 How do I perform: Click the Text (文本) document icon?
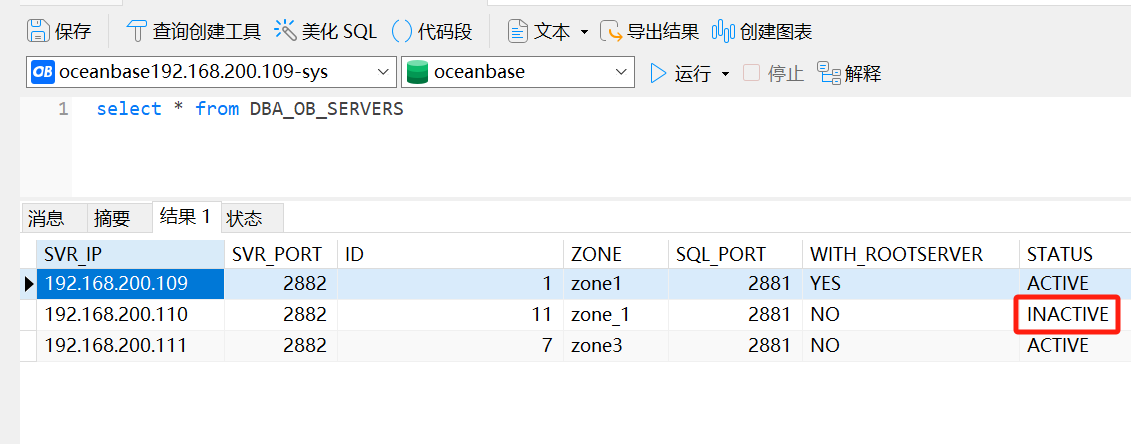[x=517, y=31]
